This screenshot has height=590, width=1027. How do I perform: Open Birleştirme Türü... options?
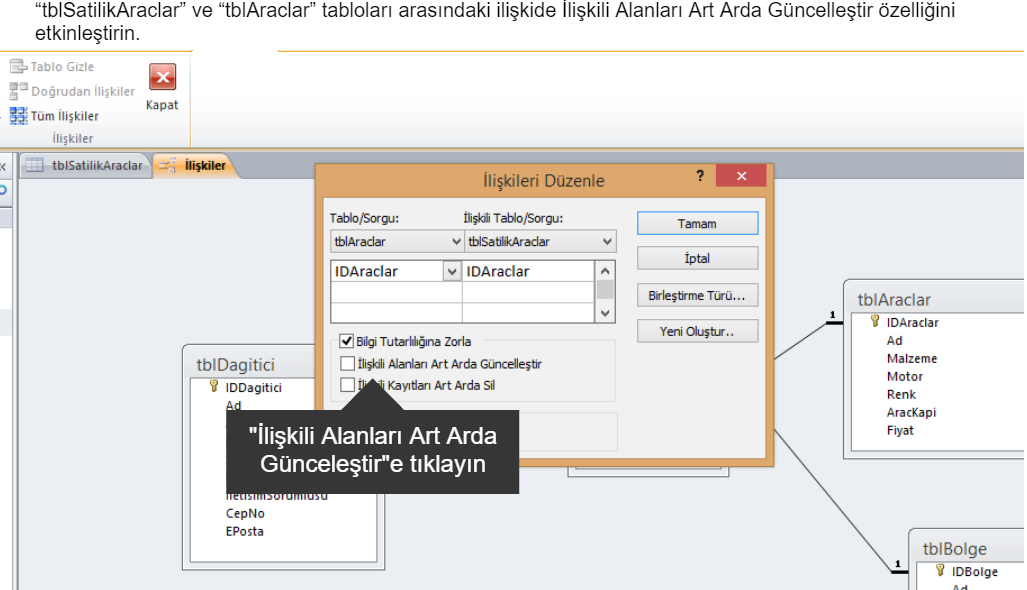698,295
